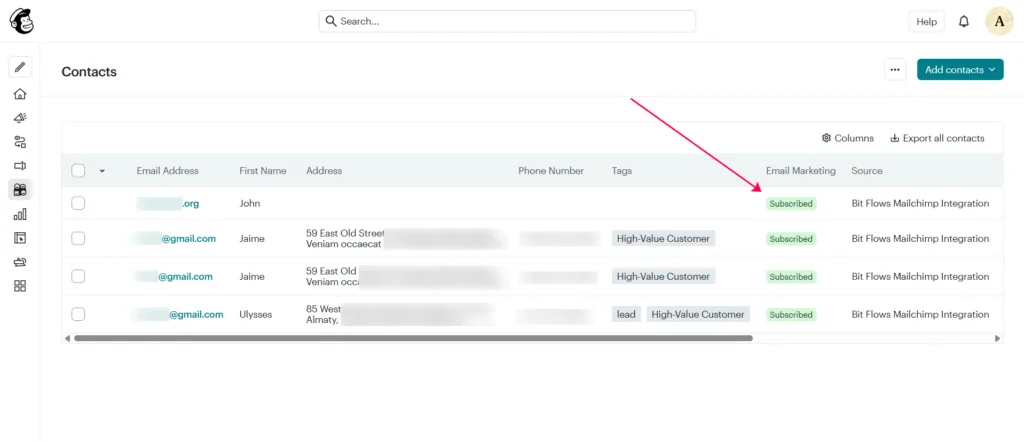The image size is (1024, 441).
Task: Click the Contacts page heading
Action: [x=89, y=72]
